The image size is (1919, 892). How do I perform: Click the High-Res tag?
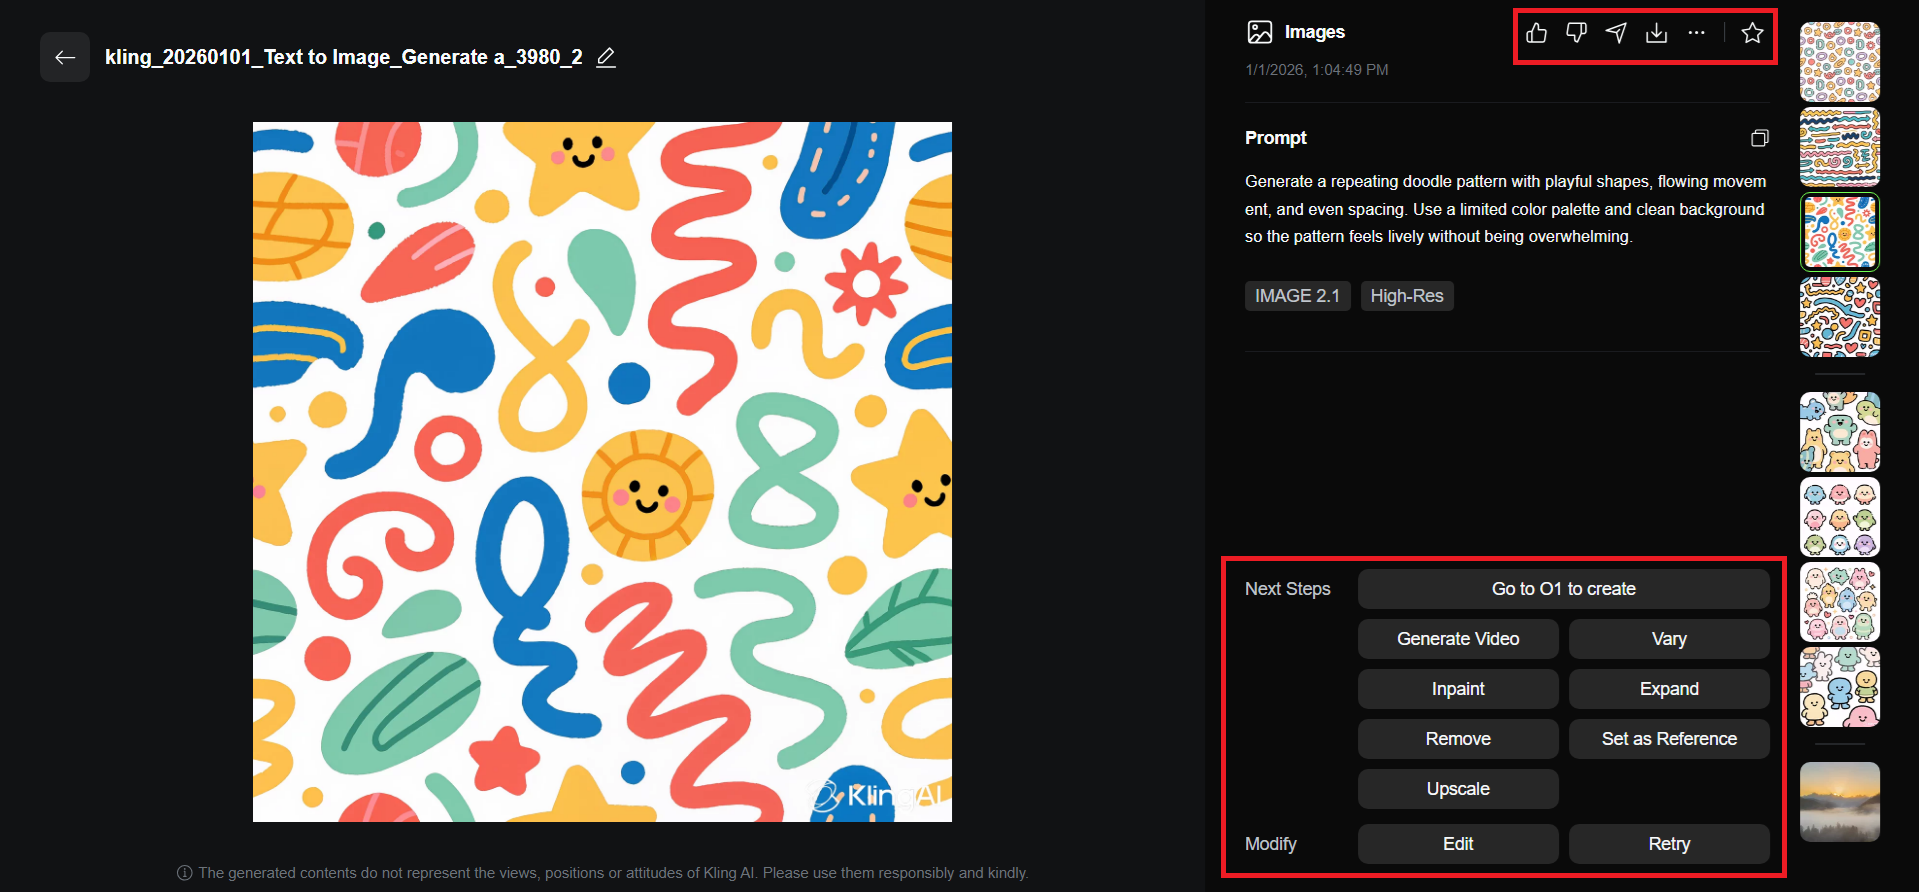click(x=1407, y=296)
